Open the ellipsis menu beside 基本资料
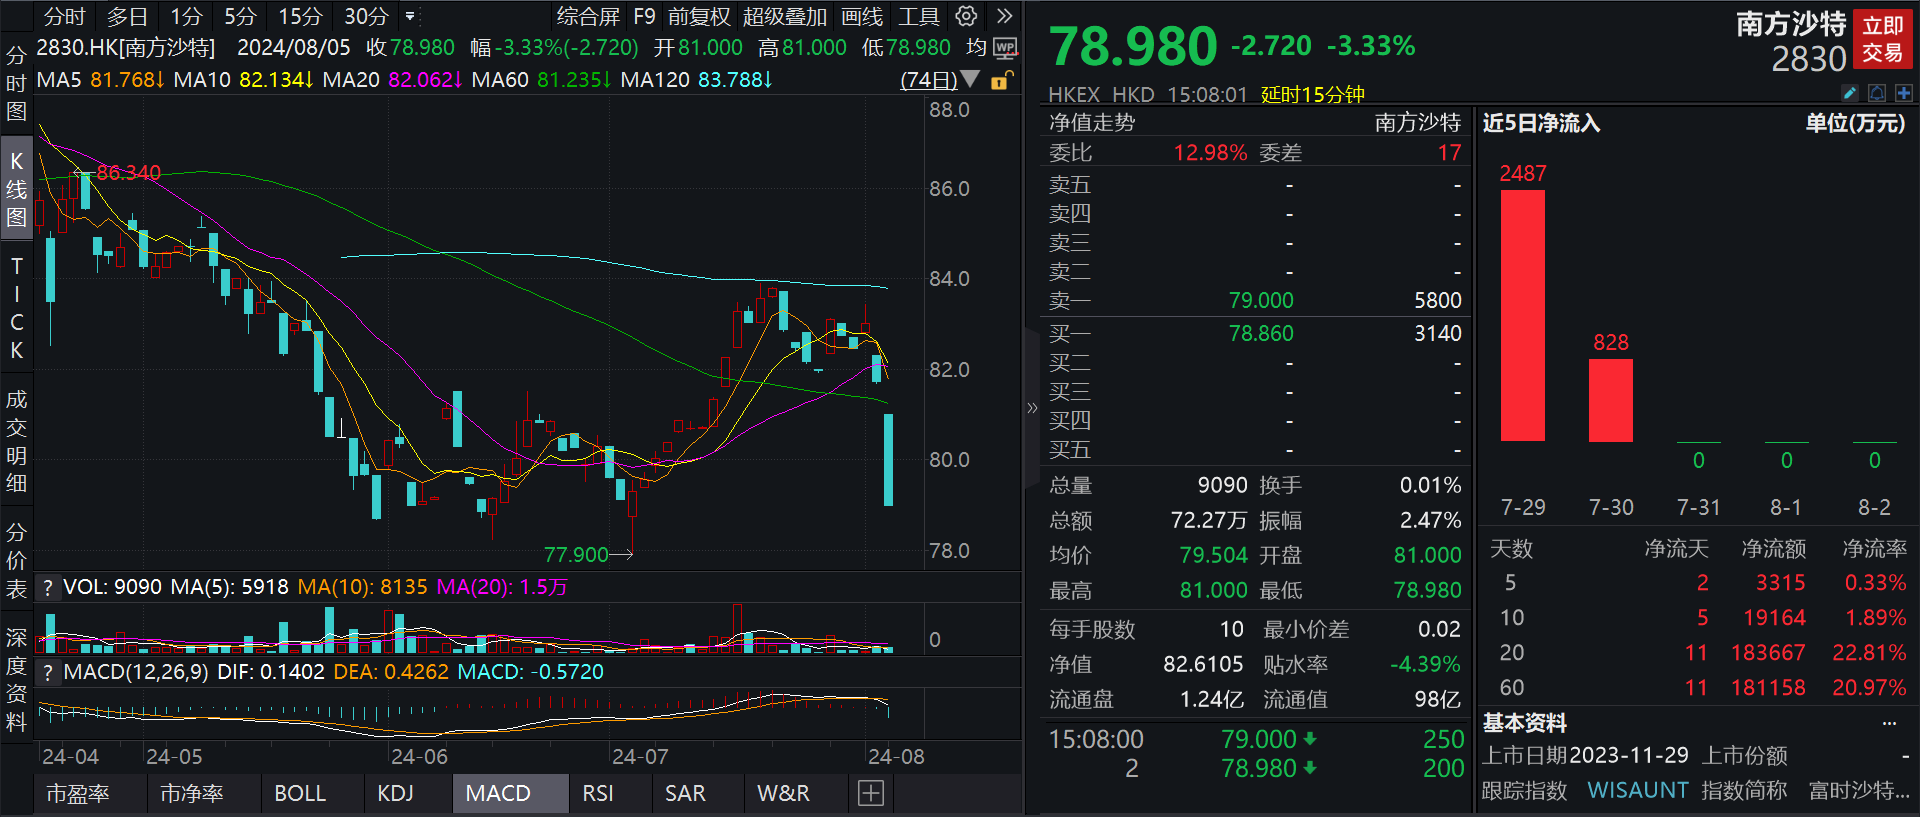Viewport: 1920px width, 817px height. pyautogui.click(x=1889, y=723)
